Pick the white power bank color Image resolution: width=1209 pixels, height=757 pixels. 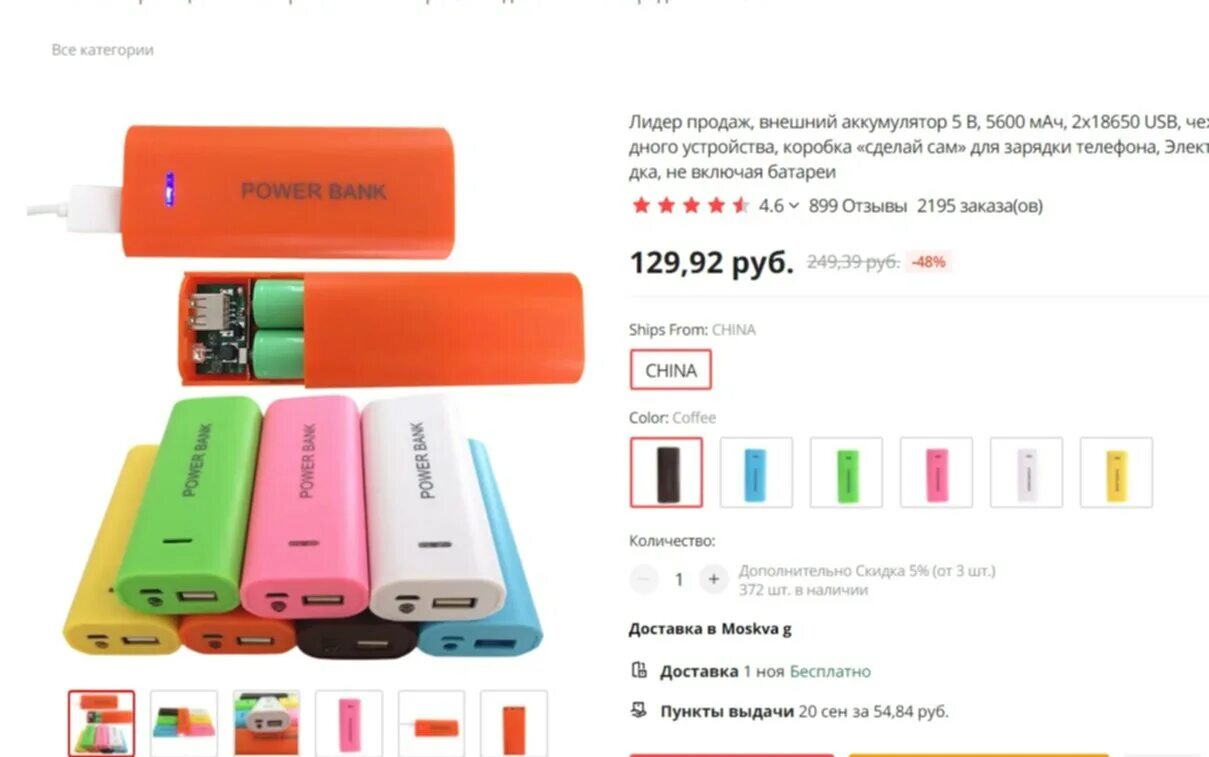[1026, 472]
